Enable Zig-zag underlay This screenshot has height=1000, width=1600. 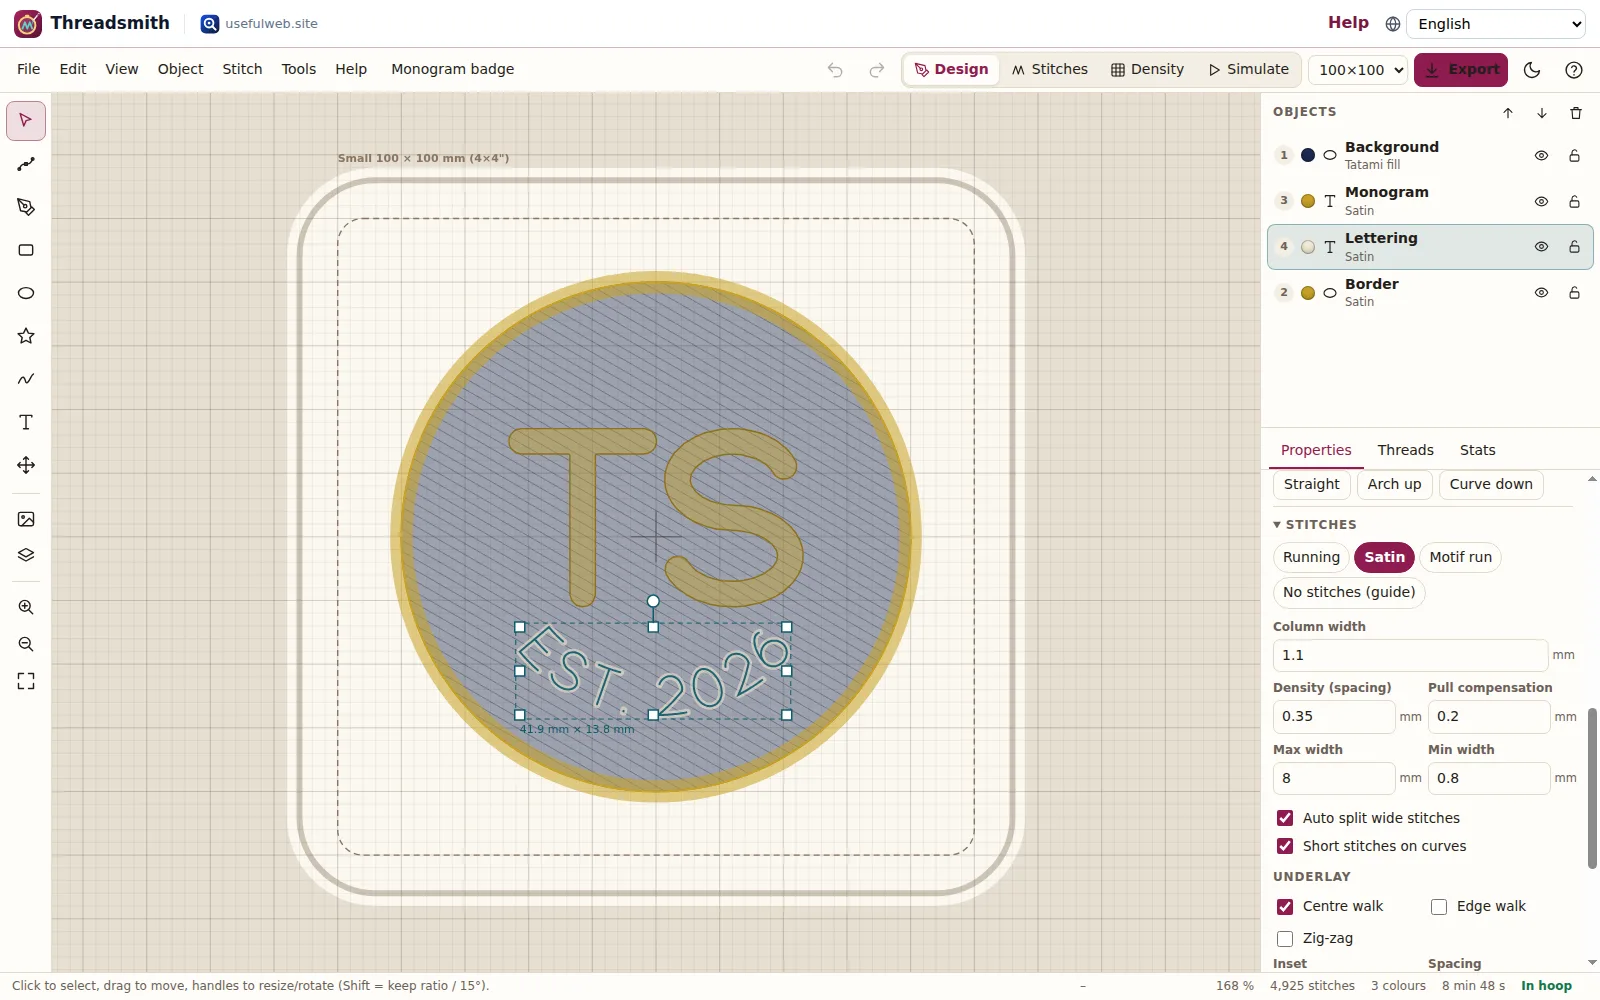tap(1285, 939)
